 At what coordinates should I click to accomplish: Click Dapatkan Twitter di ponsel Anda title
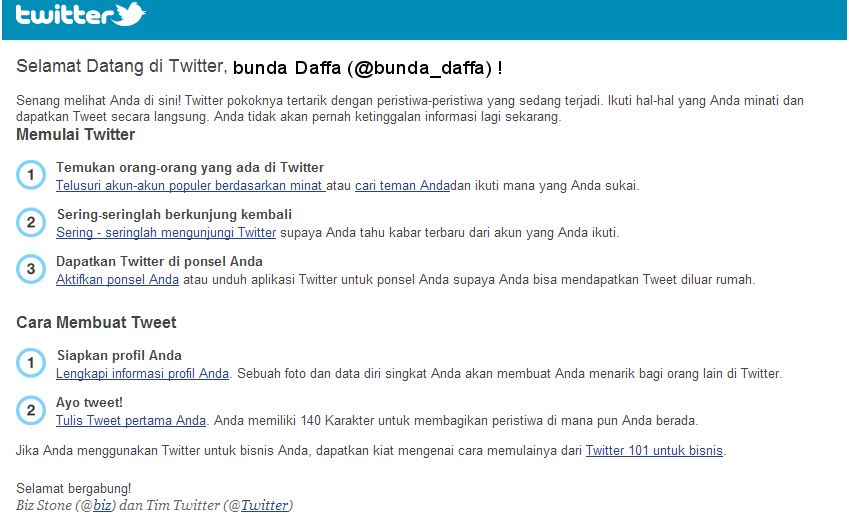click(x=159, y=262)
